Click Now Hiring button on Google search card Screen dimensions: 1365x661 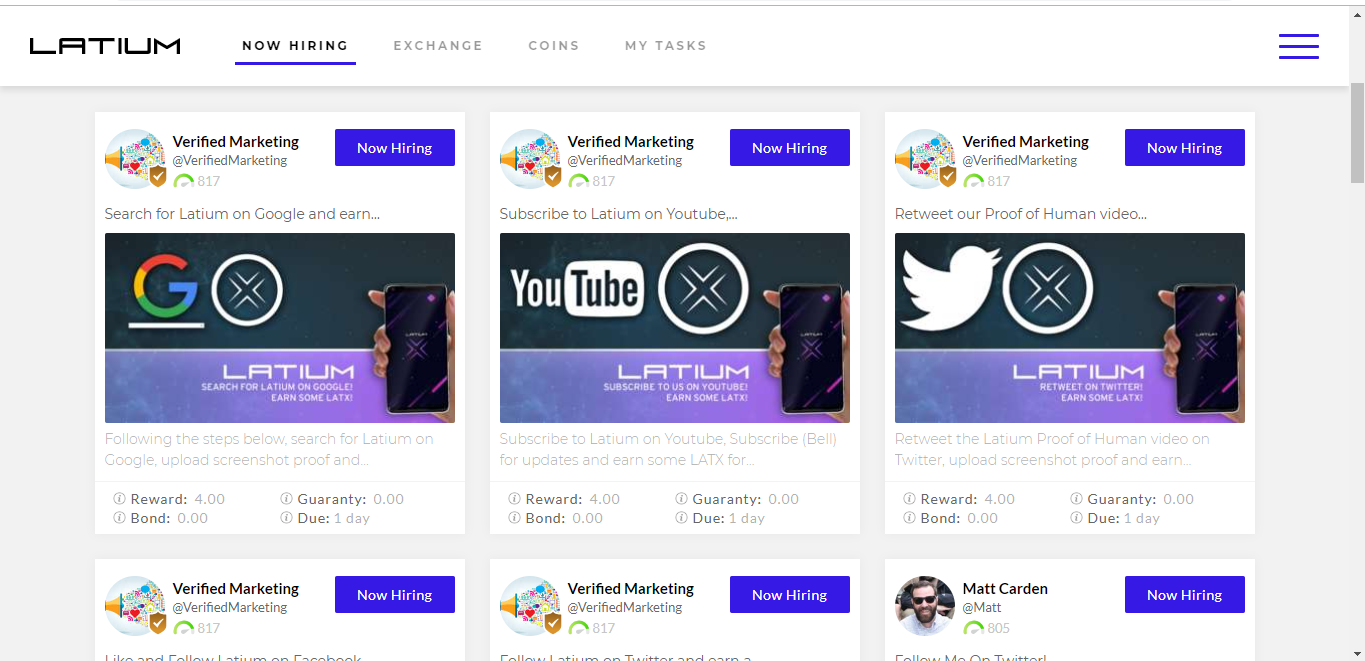(395, 148)
